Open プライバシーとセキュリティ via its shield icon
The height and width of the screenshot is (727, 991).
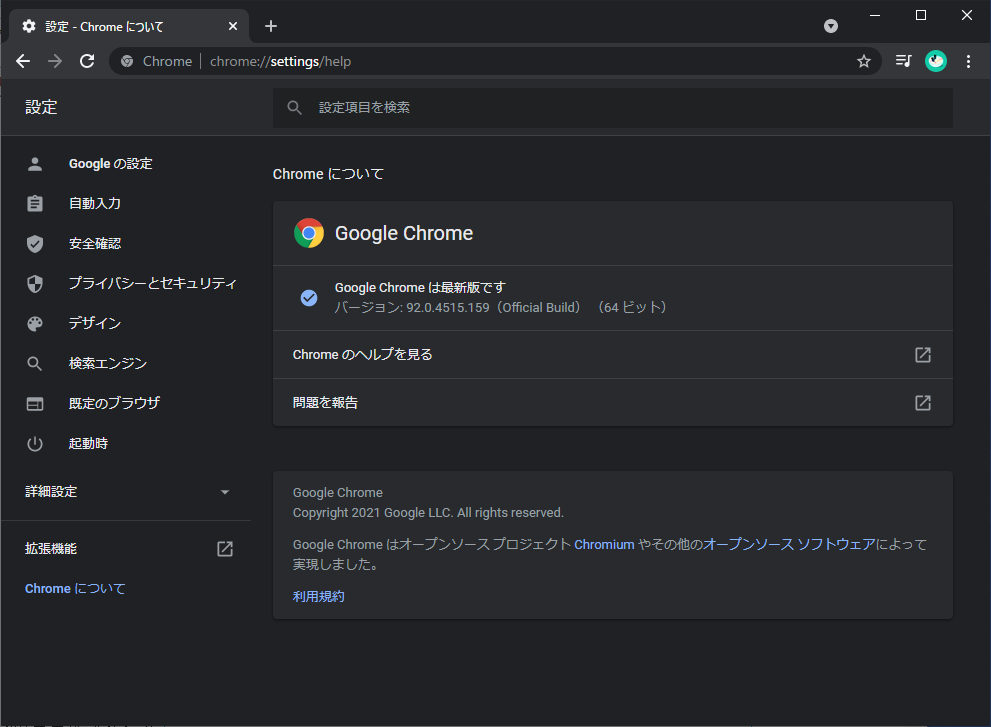click(x=35, y=283)
